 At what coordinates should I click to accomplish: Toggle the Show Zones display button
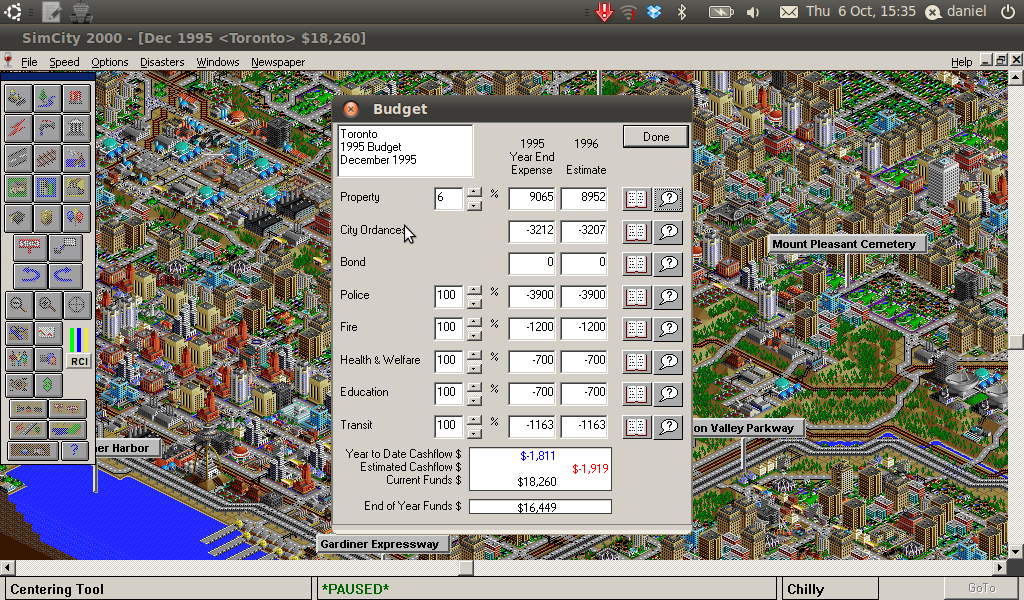(x=67, y=430)
